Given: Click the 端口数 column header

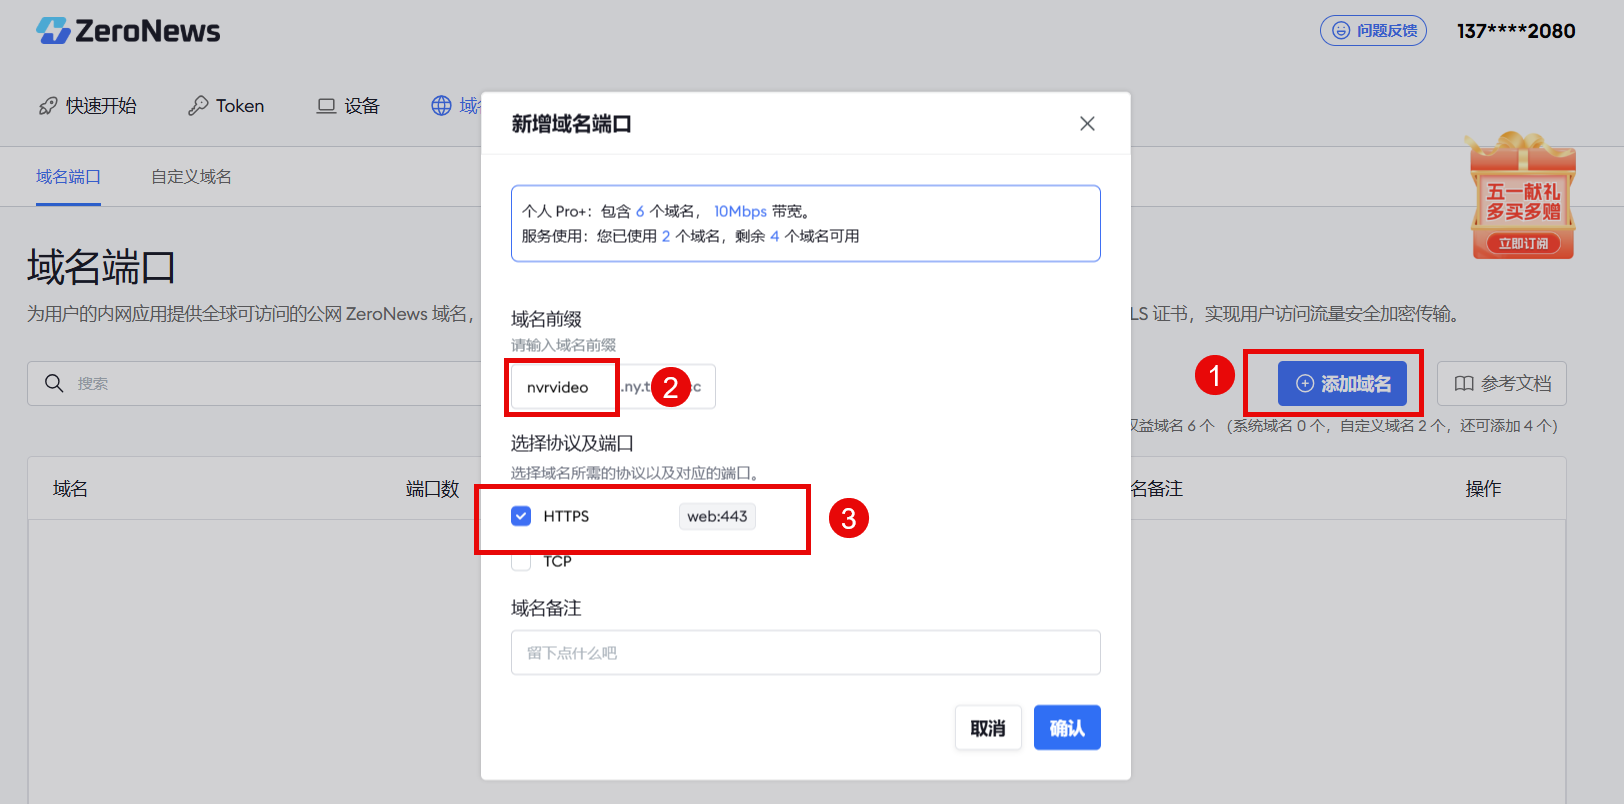Looking at the screenshot, I should coord(432,489).
